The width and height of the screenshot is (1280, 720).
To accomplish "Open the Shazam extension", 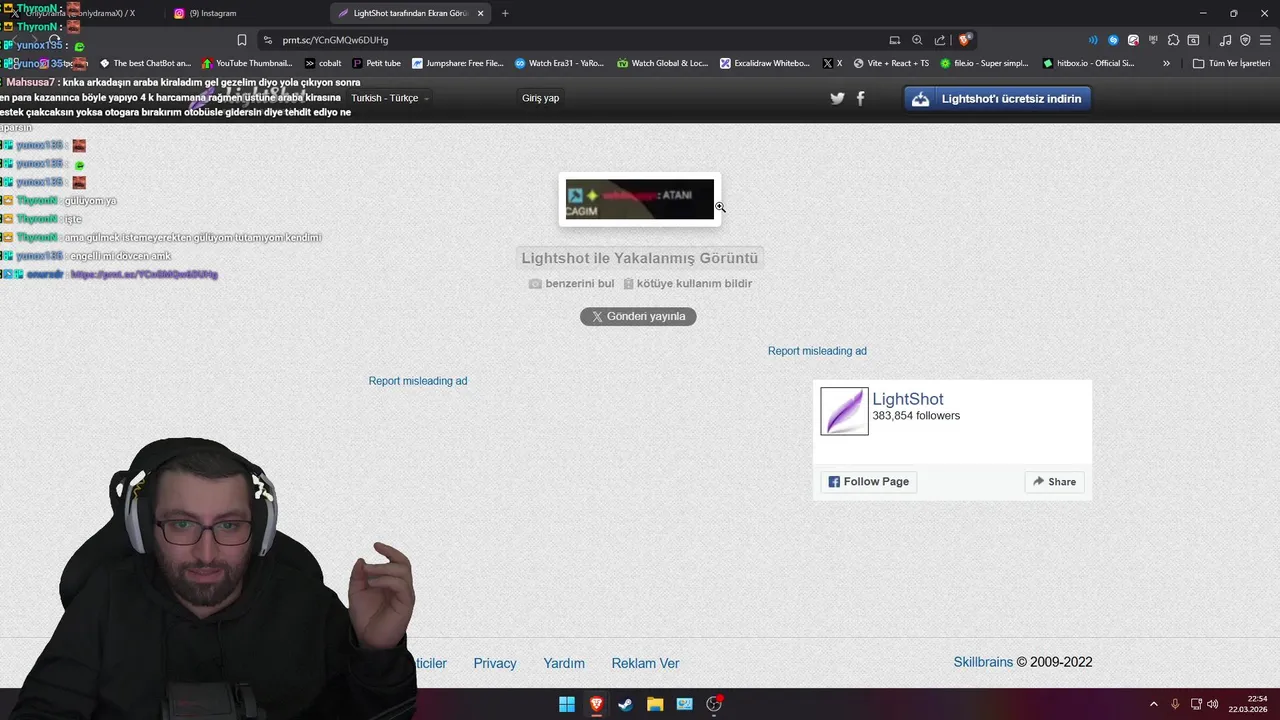I will pos(1113,40).
